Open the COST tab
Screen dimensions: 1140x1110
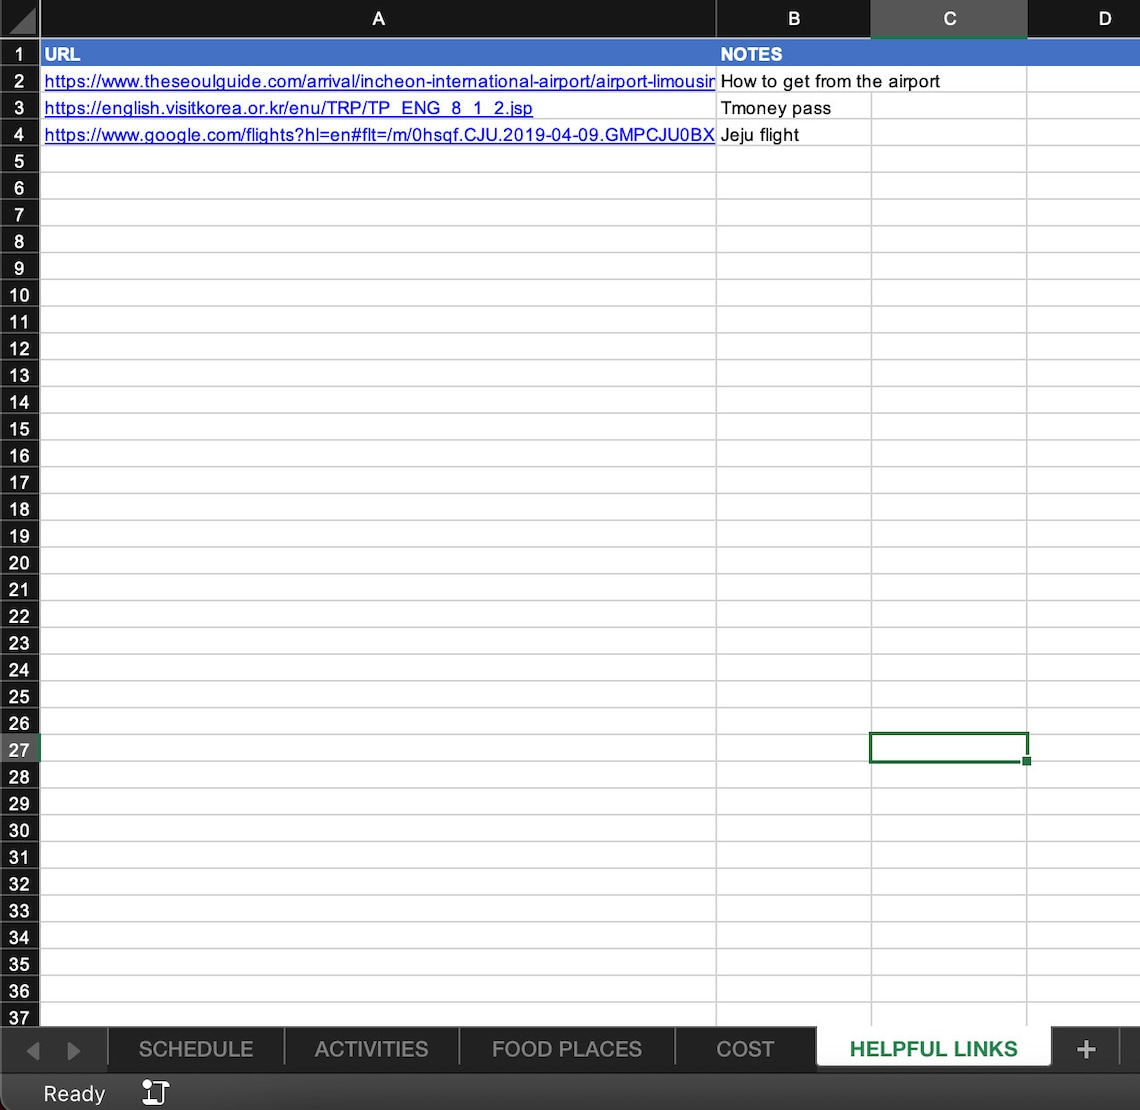pyautogui.click(x=744, y=1048)
